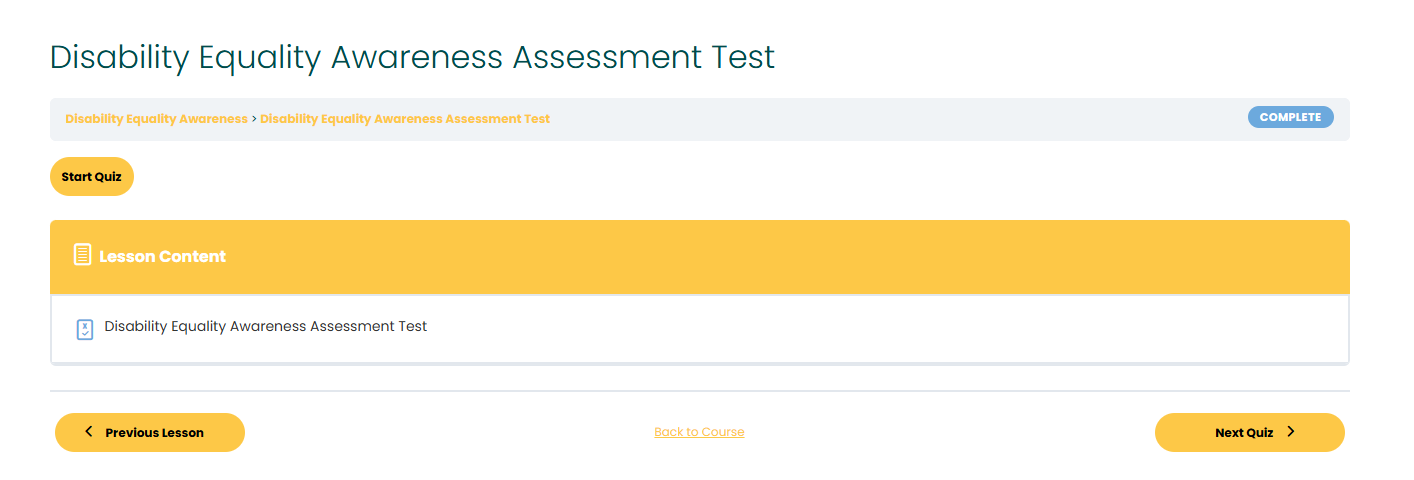Select the COMPLETE status badge
1414x480 pixels.
(1290, 117)
